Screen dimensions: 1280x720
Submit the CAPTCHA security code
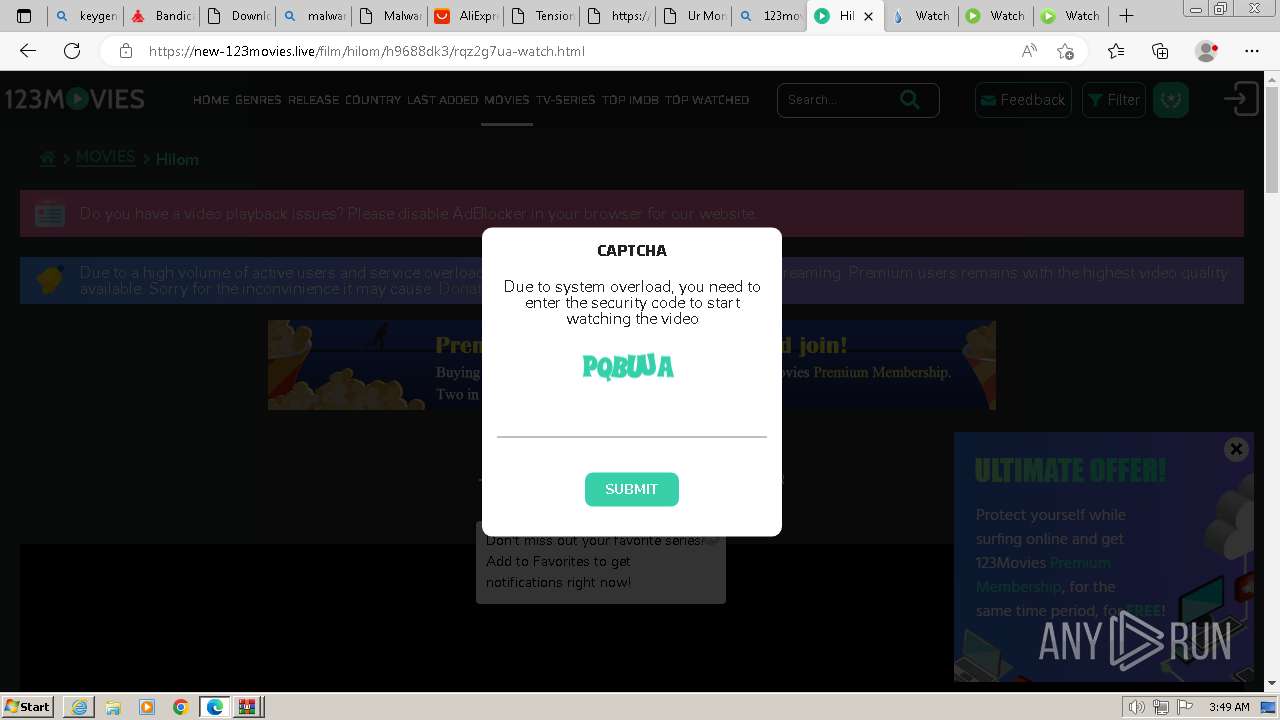[632, 489]
